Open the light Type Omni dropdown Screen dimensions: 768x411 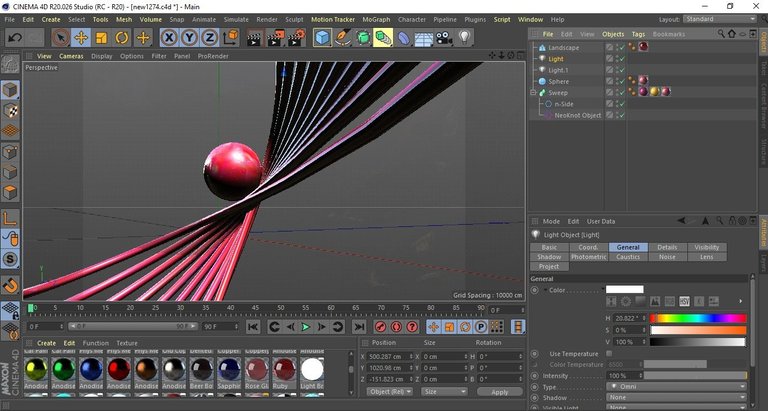tap(676, 387)
